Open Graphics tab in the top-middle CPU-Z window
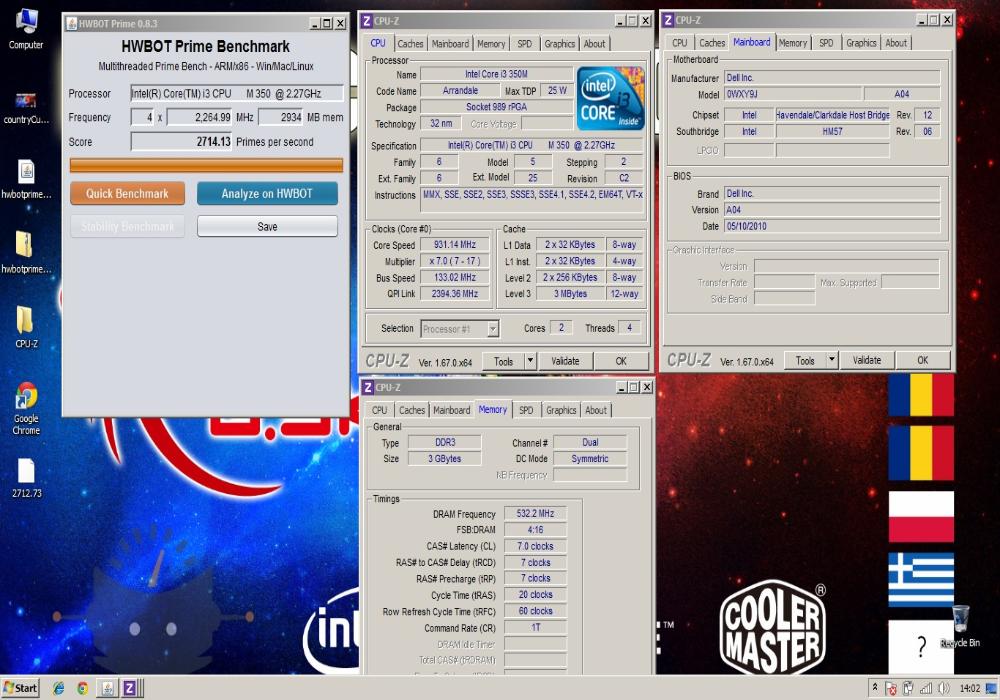Viewport: 1000px width, 700px height. [x=559, y=44]
